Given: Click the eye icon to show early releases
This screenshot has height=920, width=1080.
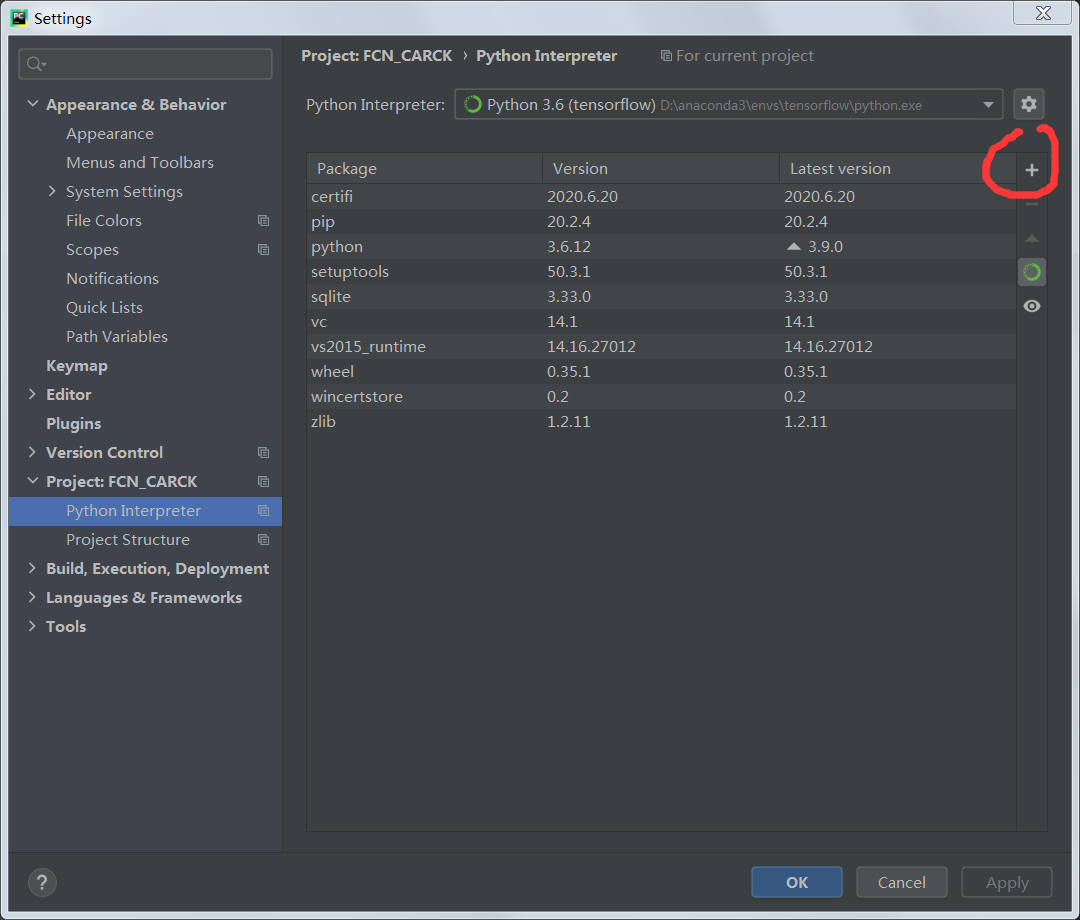Looking at the screenshot, I should [x=1031, y=305].
